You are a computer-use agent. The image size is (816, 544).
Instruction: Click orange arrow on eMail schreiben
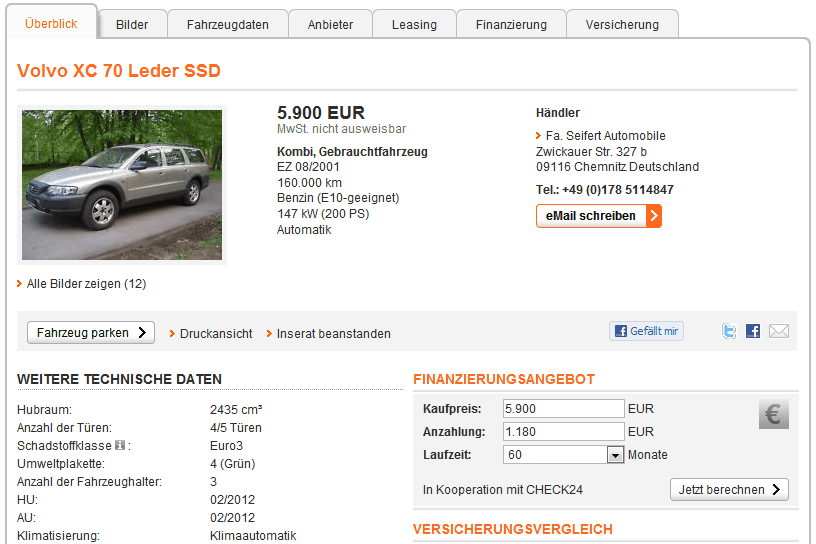654,216
